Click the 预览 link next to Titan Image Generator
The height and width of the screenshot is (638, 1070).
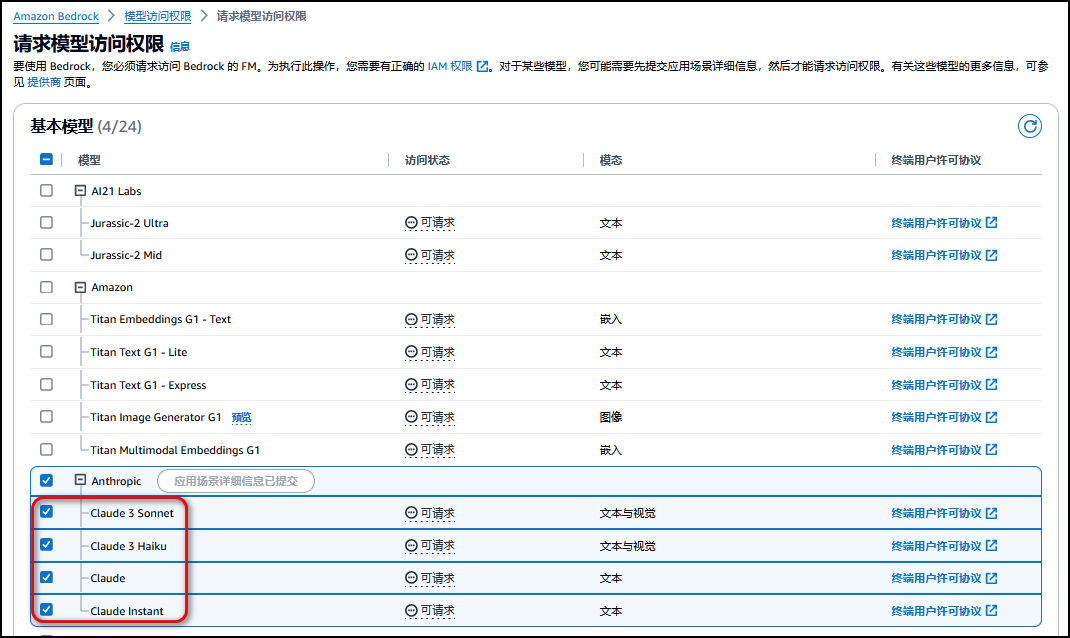pyautogui.click(x=242, y=418)
